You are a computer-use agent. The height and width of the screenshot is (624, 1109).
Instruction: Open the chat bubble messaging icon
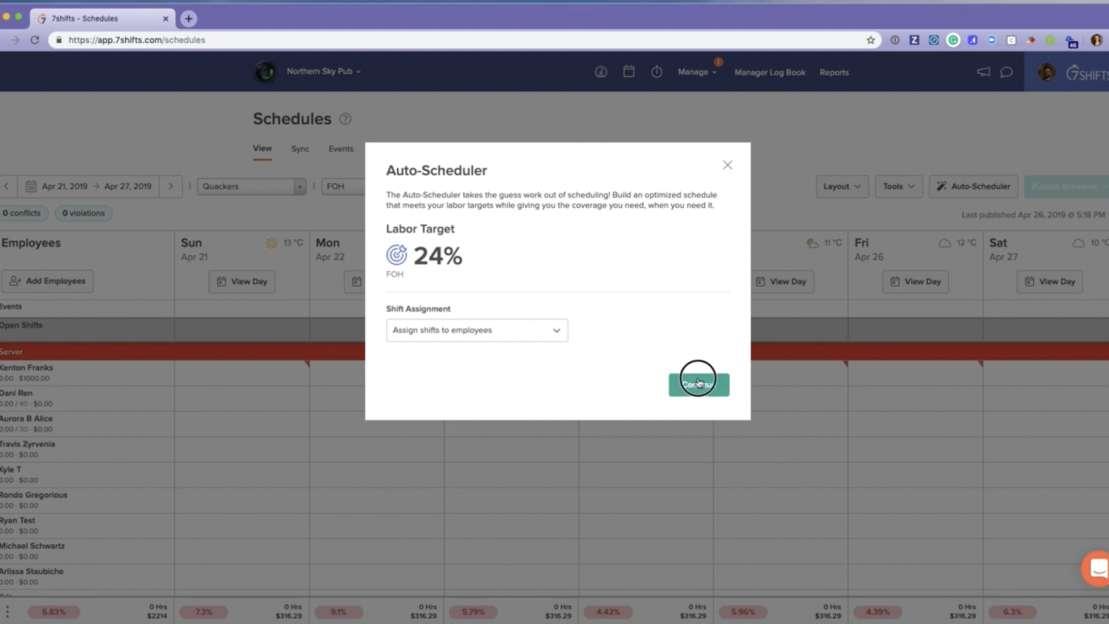pos(1006,72)
